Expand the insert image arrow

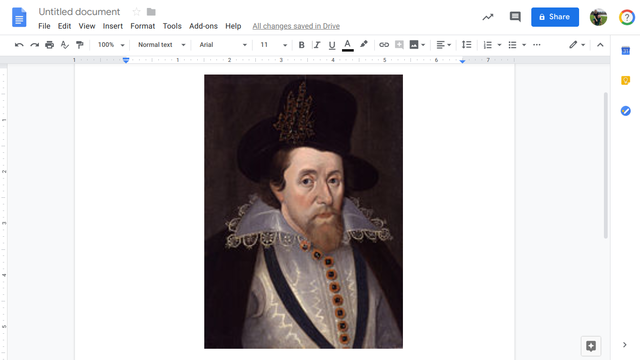(x=423, y=45)
